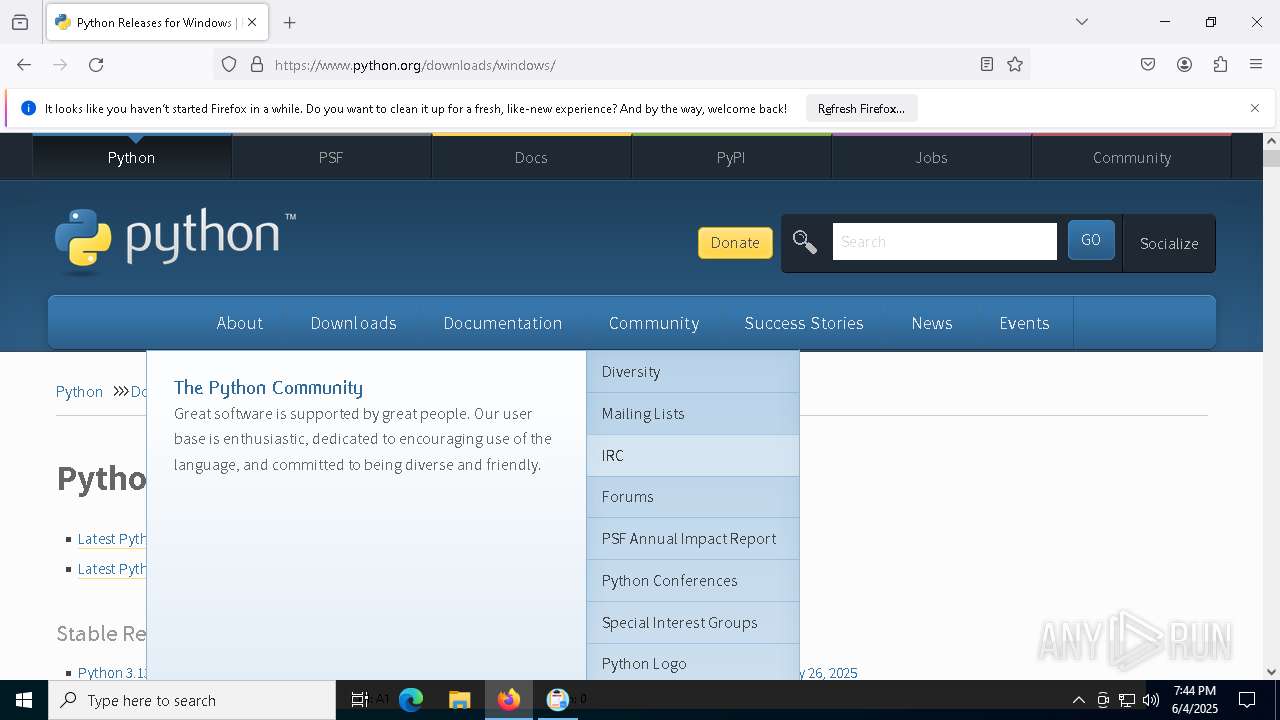Open the volume speaker tray icon
1280x720 pixels.
pos(1151,700)
